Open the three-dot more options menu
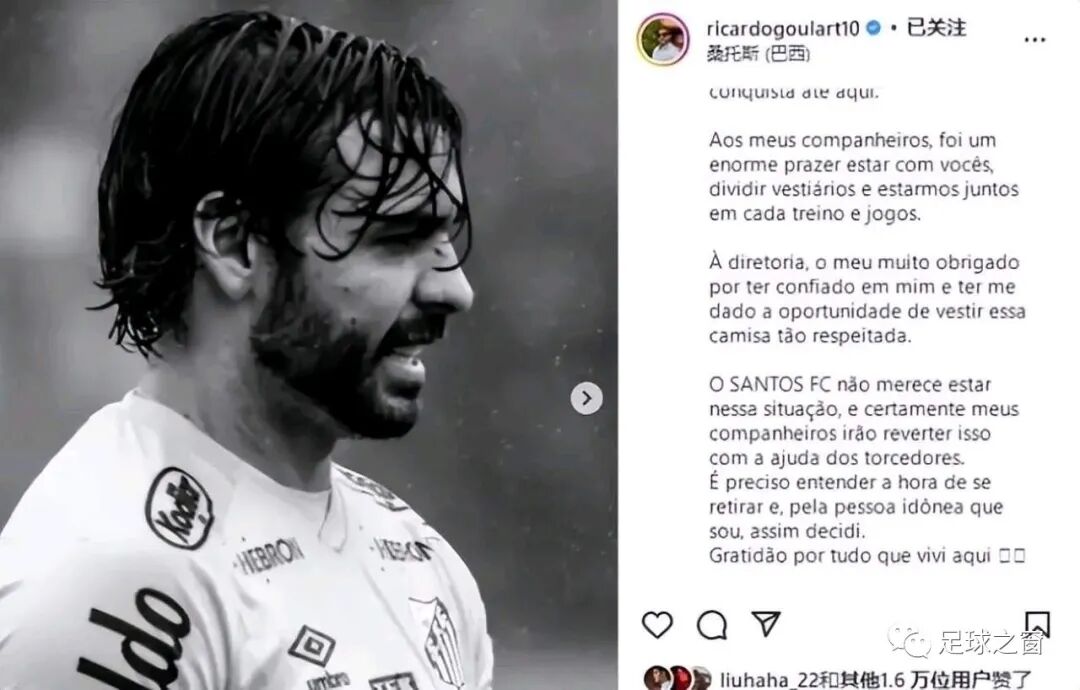This screenshot has width=1080, height=690. tap(1035, 40)
